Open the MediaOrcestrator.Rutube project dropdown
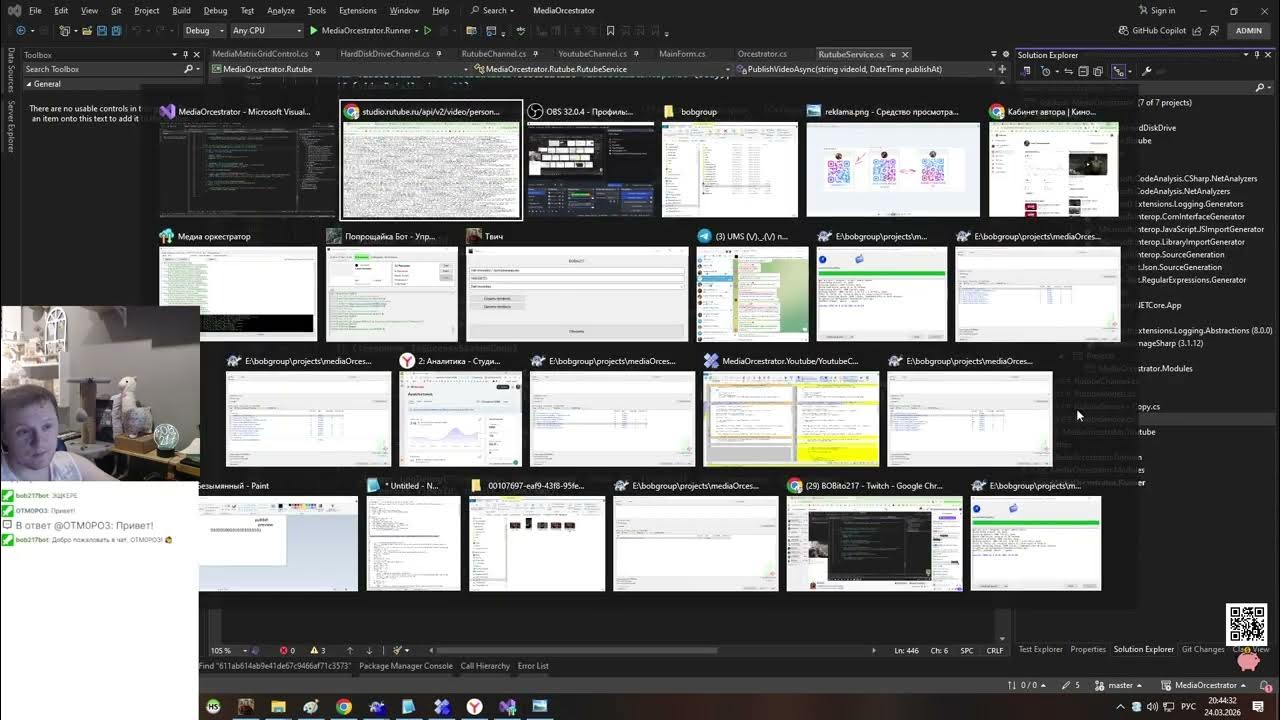The height and width of the screenshot is (720, 1280). (339, 69)
